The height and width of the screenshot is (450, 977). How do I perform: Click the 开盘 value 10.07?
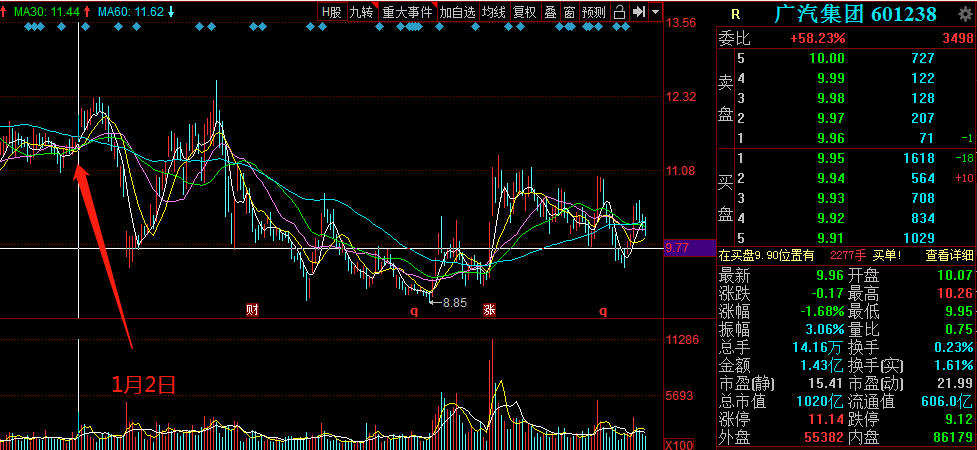(955, 275)
